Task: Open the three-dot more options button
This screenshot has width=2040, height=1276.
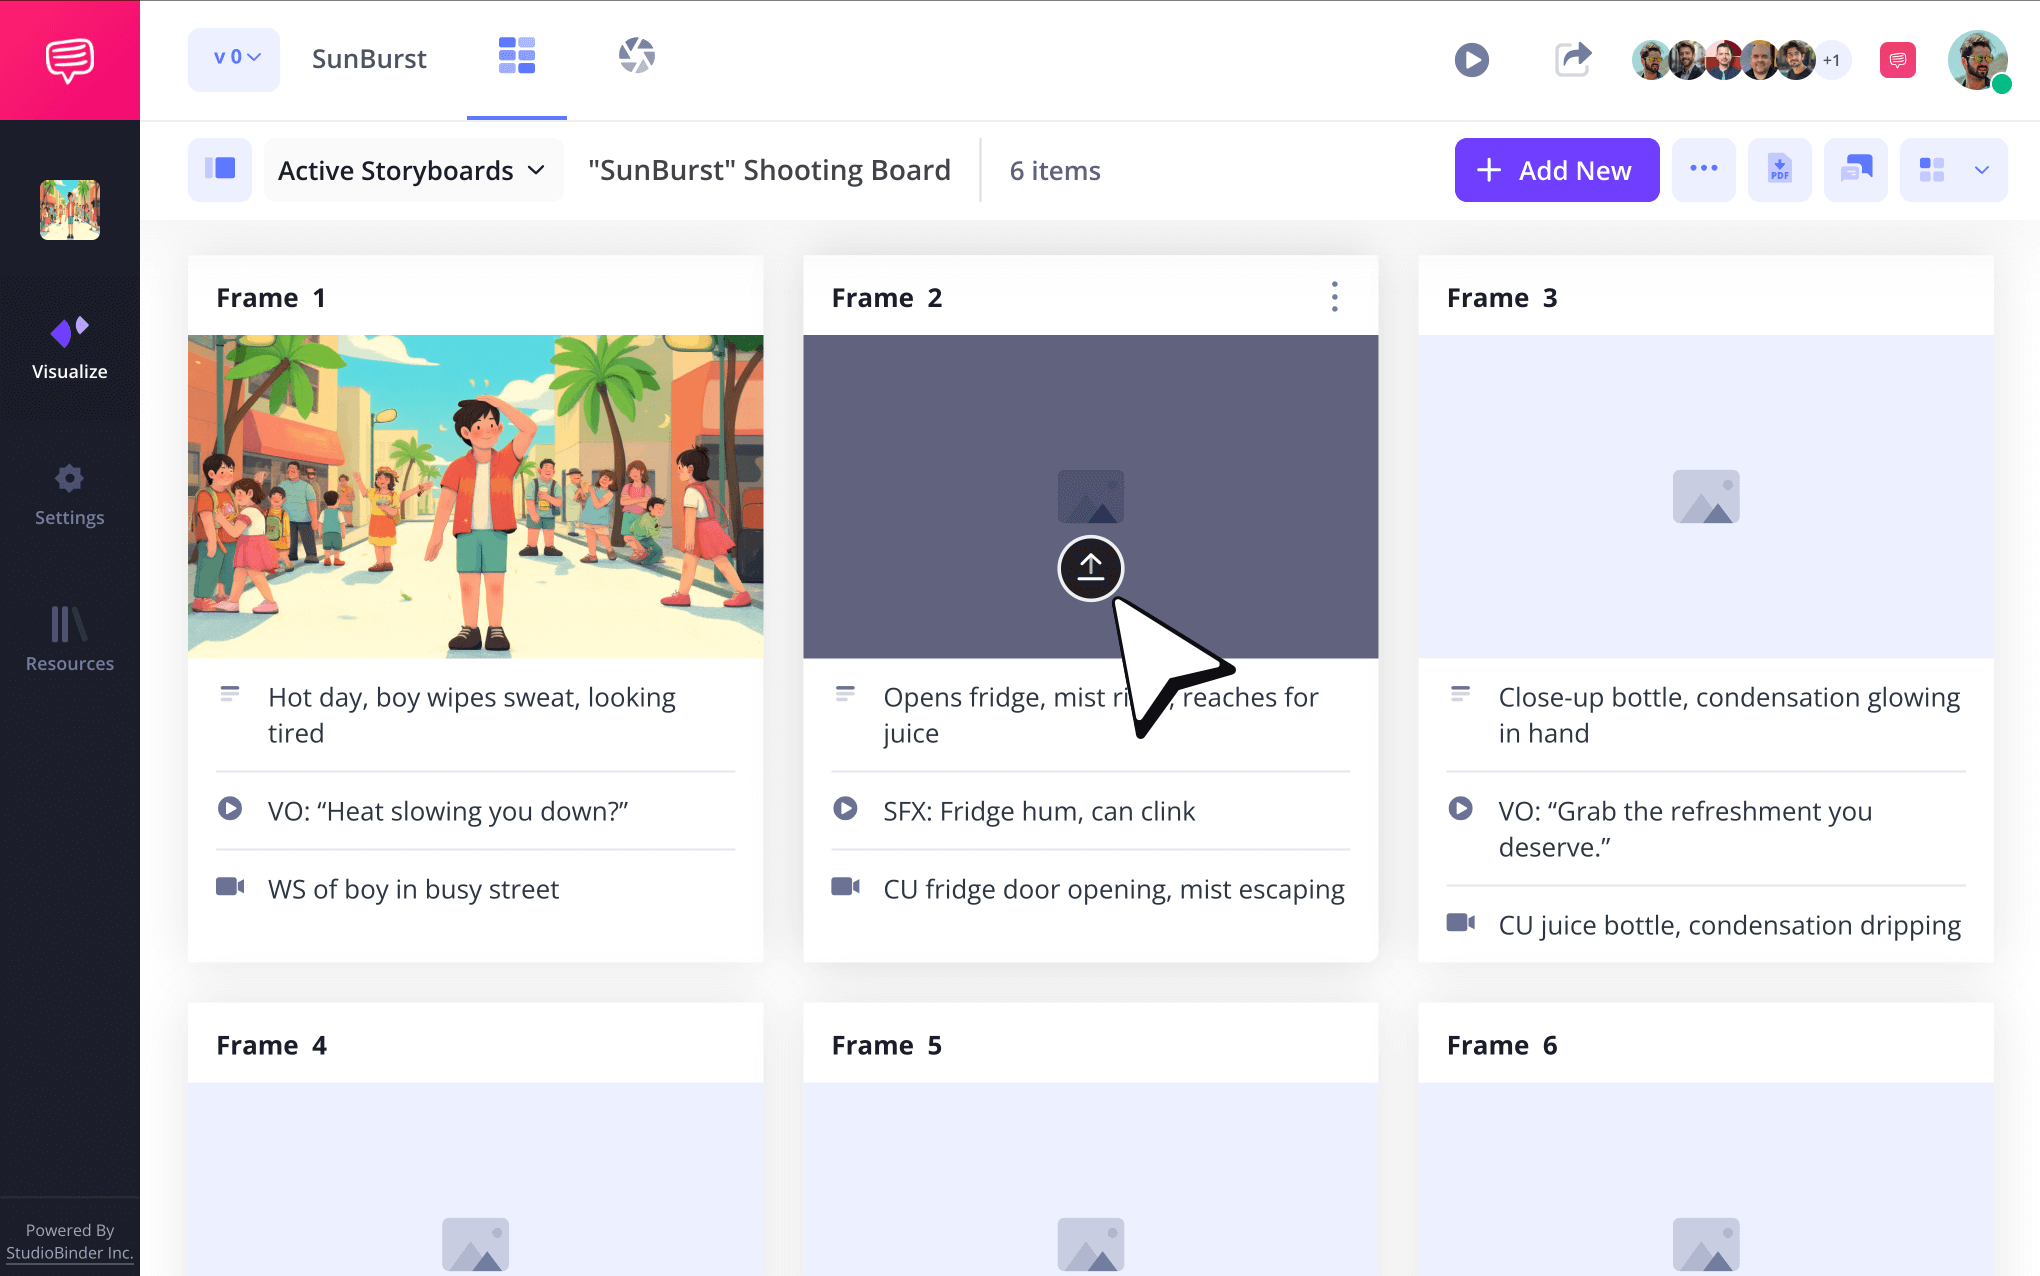Action: (x=1703, y=170)
